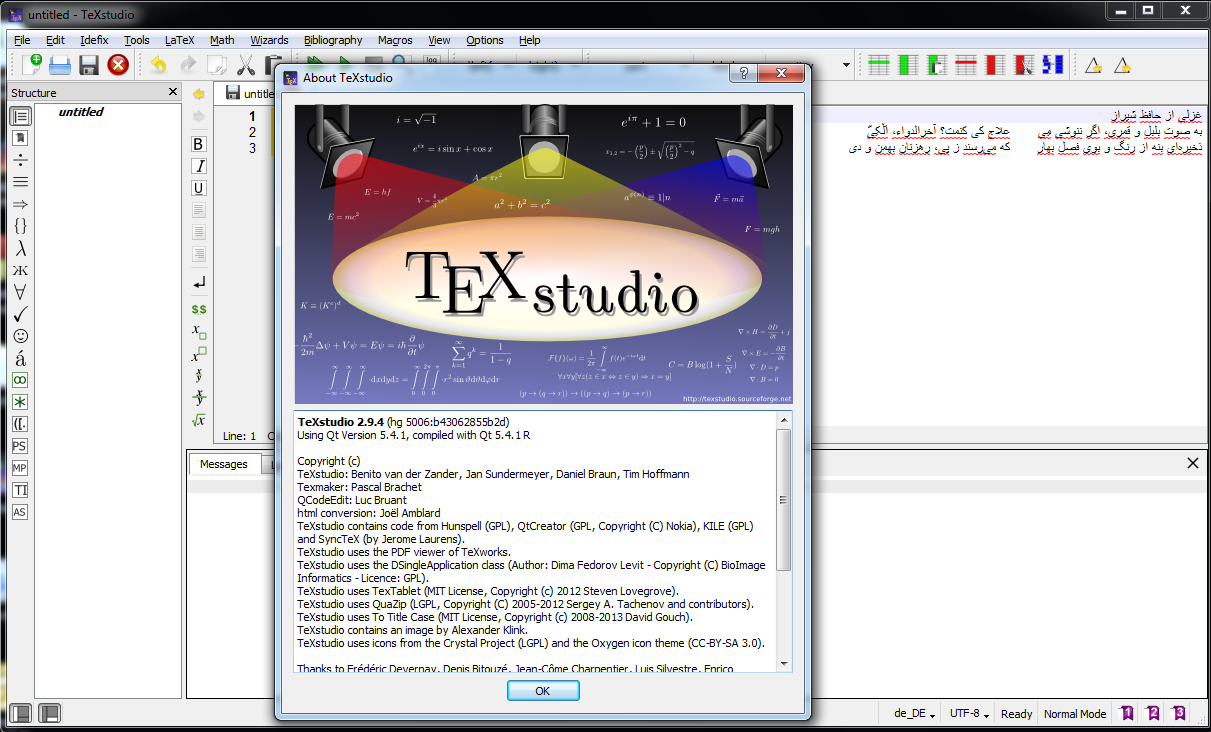This screenshot has width=1211, height=732.
Task: Remove table column with red column icon
Action: tap(995, 66)
